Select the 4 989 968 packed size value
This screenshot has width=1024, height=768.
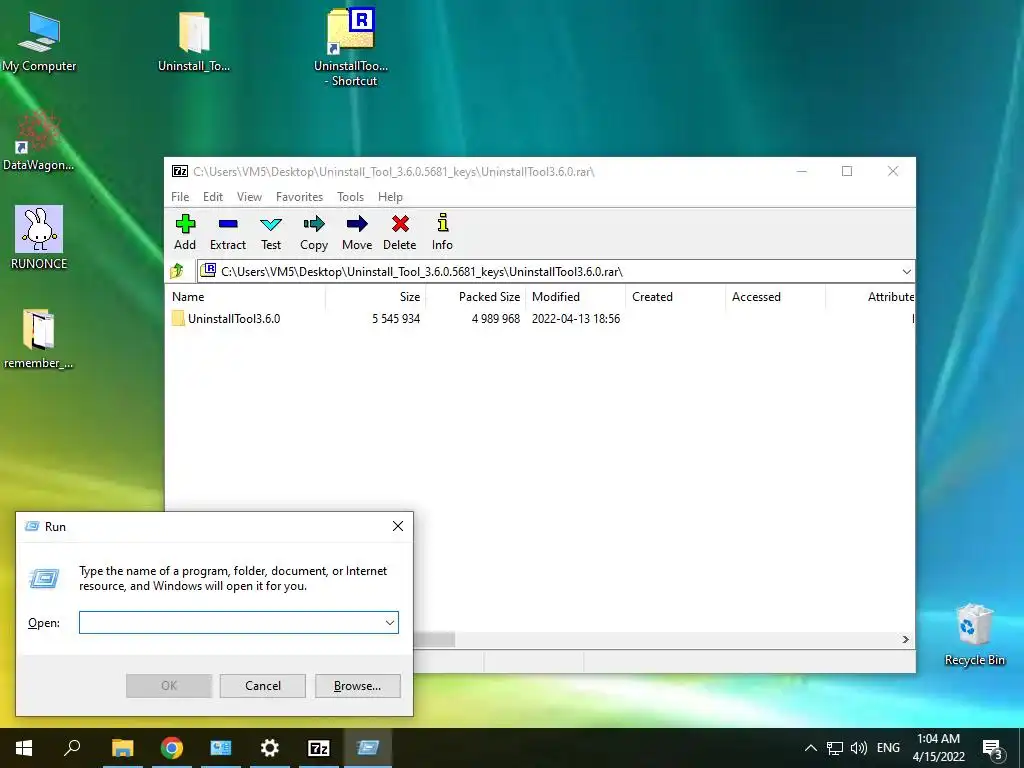(x=496, y=319)
